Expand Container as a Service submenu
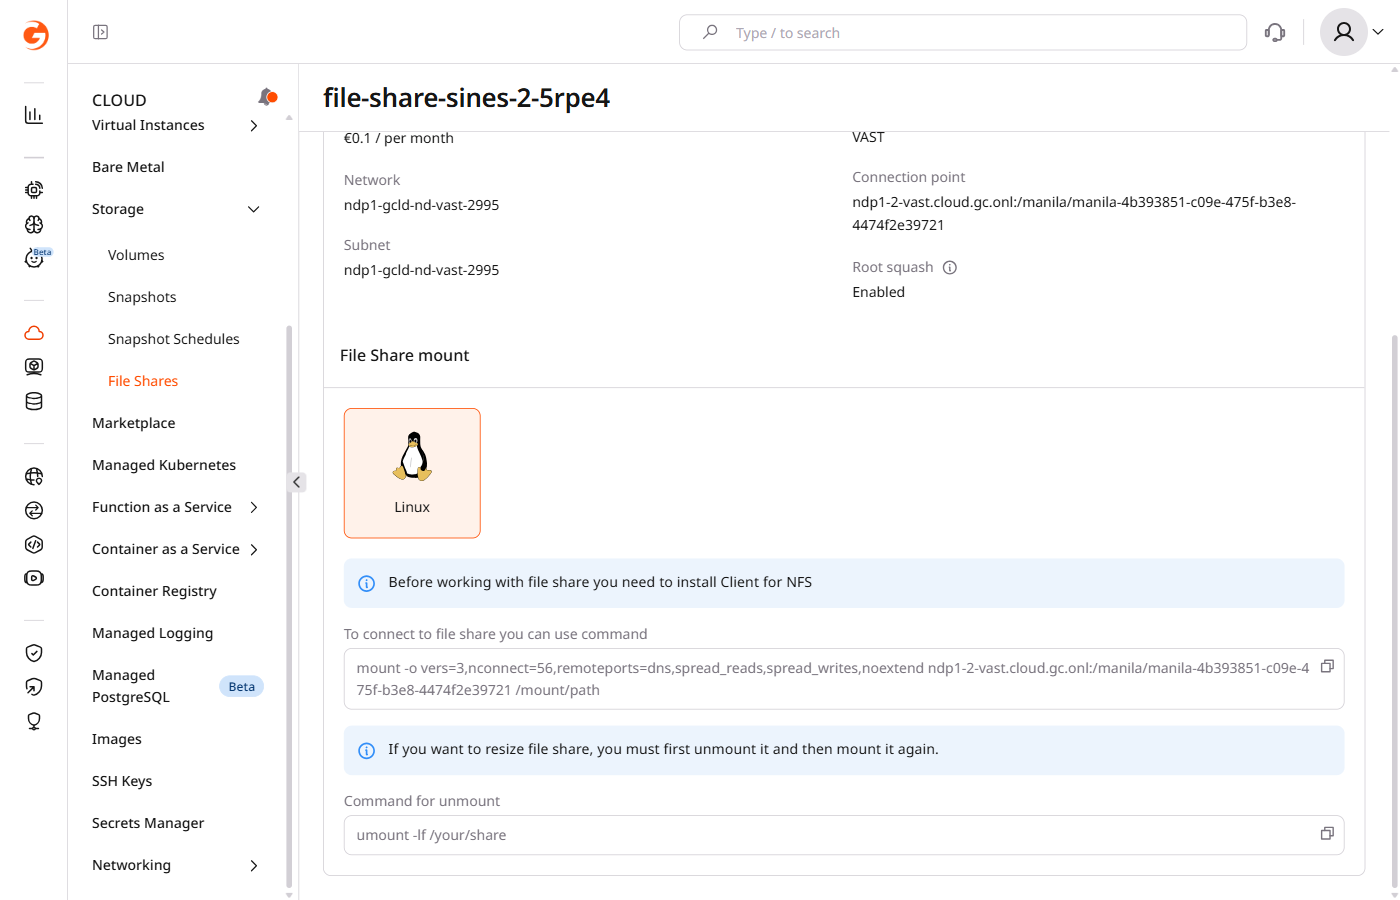The image size is (1400, 900). coord(254,549)
